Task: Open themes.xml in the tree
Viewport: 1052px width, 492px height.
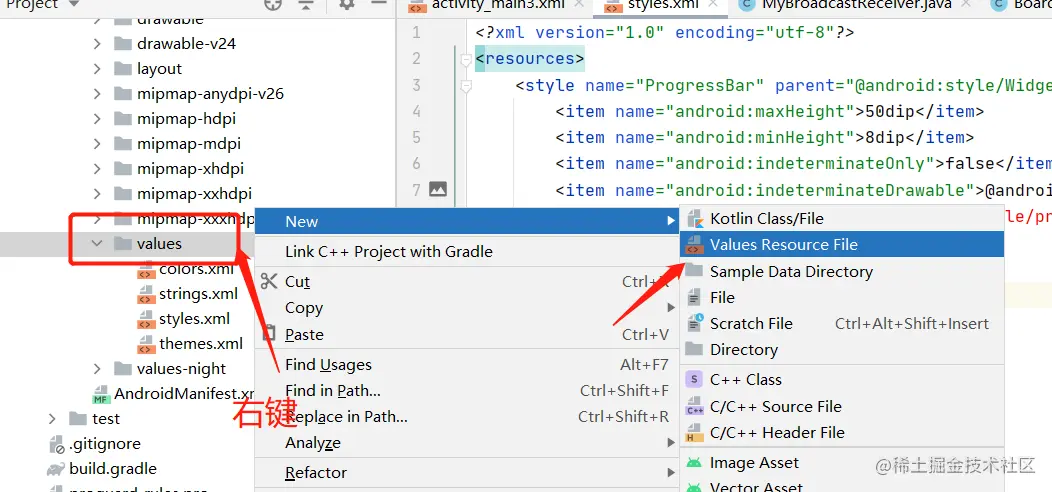Action: coord(201,344)
